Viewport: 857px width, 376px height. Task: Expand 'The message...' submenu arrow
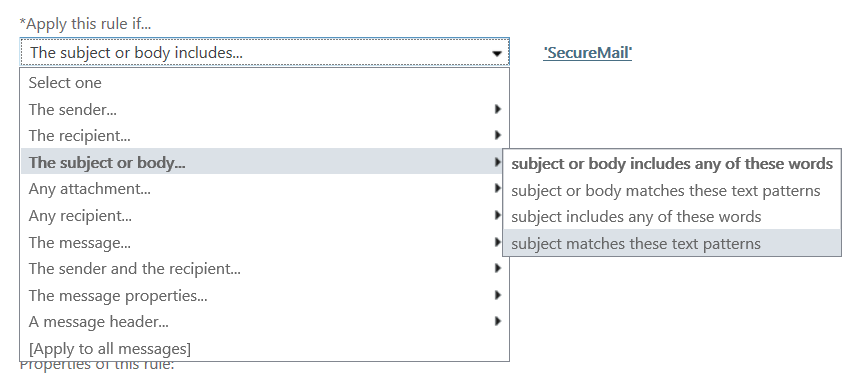point(497,242)
